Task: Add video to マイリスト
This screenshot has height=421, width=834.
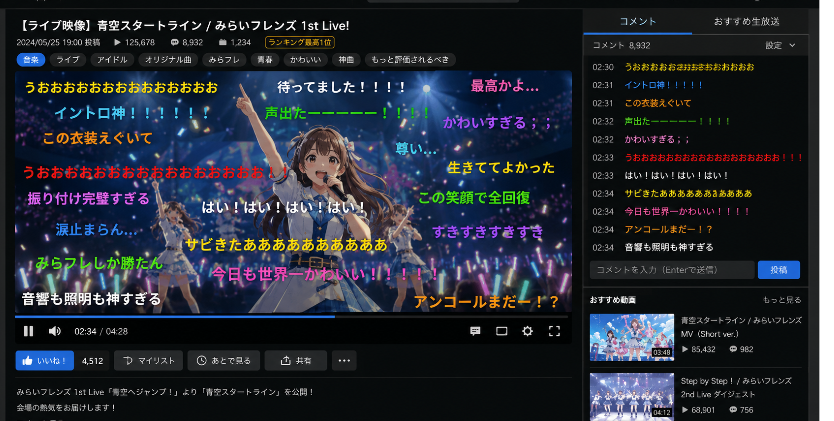Action: click(149, 360)
